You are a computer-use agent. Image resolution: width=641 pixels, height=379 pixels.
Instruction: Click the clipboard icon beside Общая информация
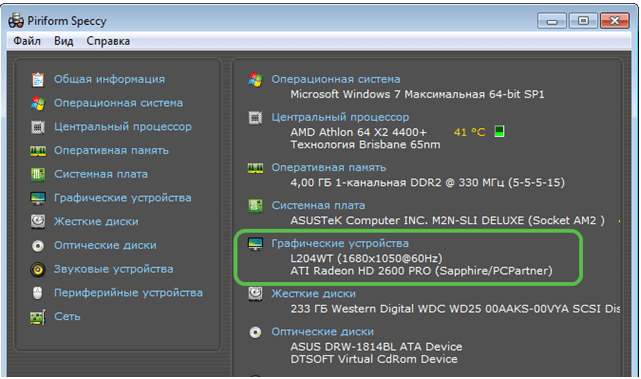click(38, 79)
